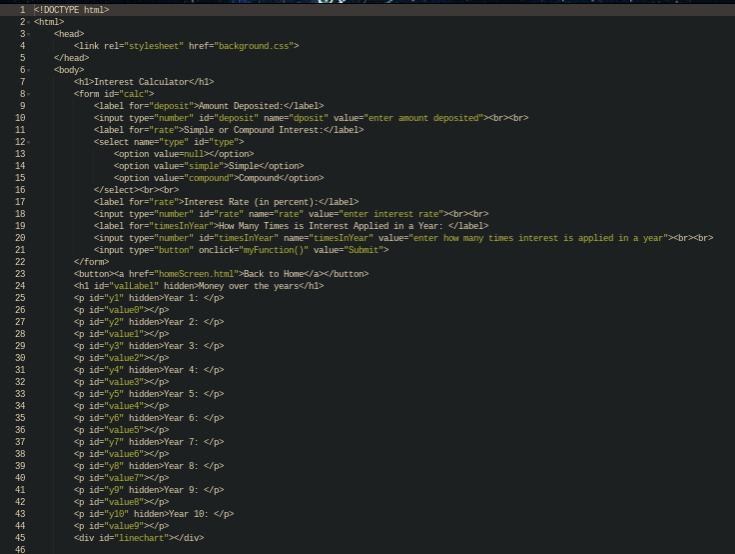
Task: Click the "value3" id string
Action: [x=126, y=382]
